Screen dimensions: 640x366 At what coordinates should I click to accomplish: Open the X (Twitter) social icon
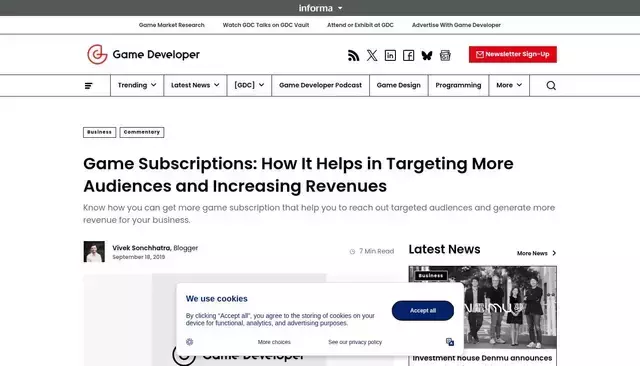click(372, 55)
